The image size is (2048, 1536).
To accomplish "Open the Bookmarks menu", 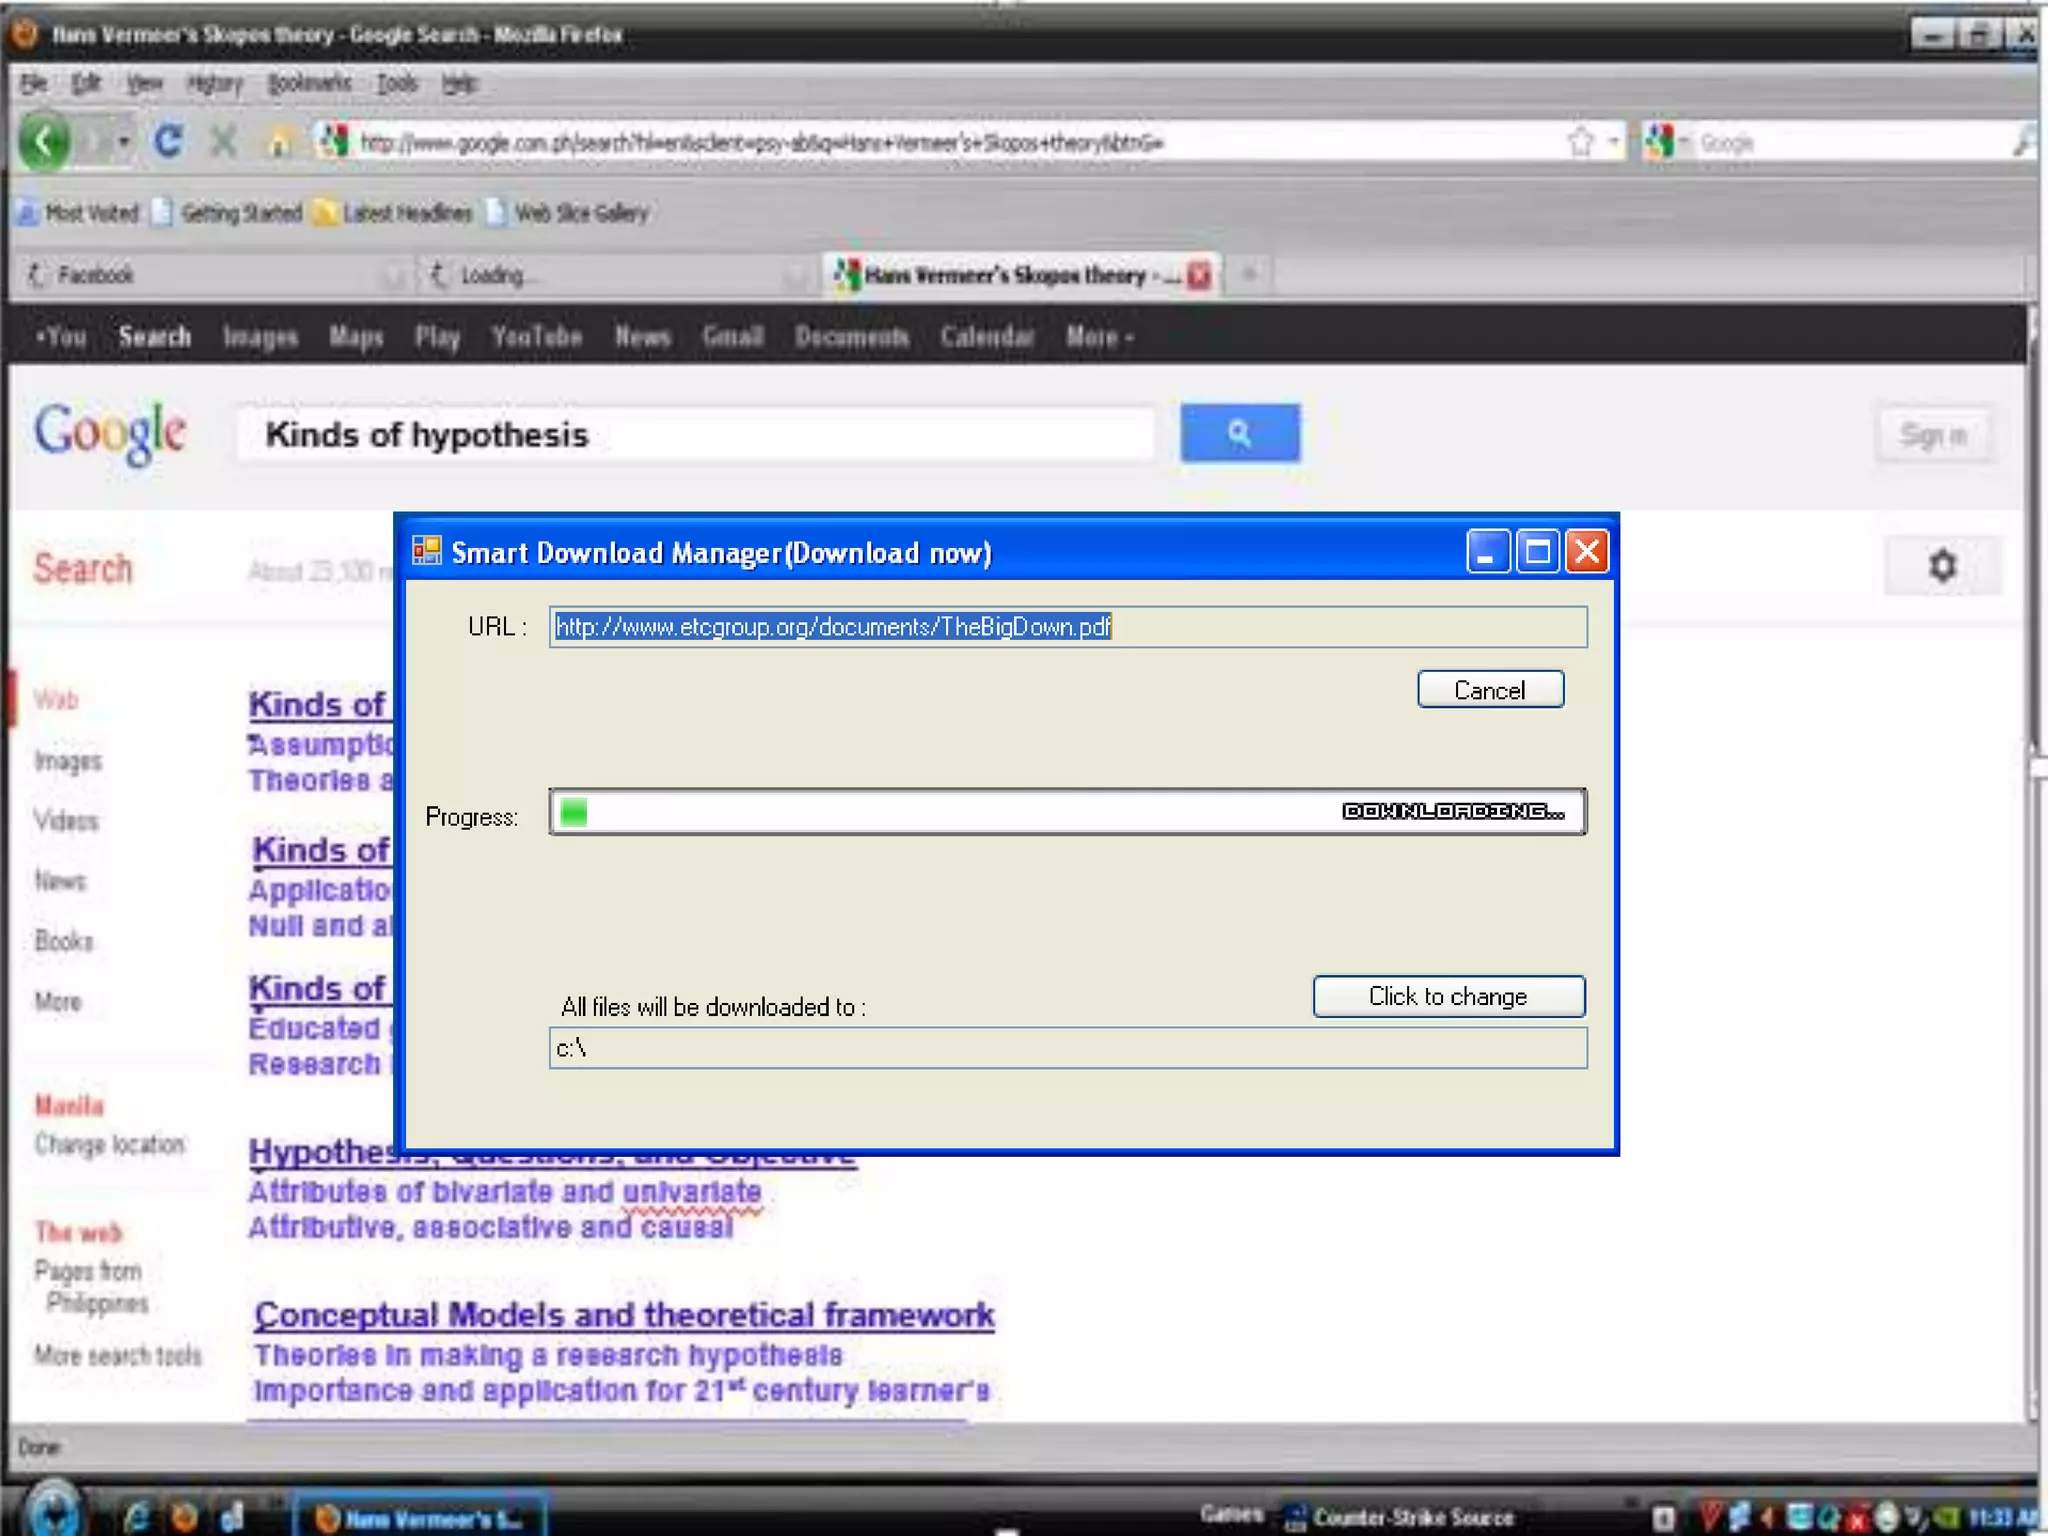I will point(309,83).
